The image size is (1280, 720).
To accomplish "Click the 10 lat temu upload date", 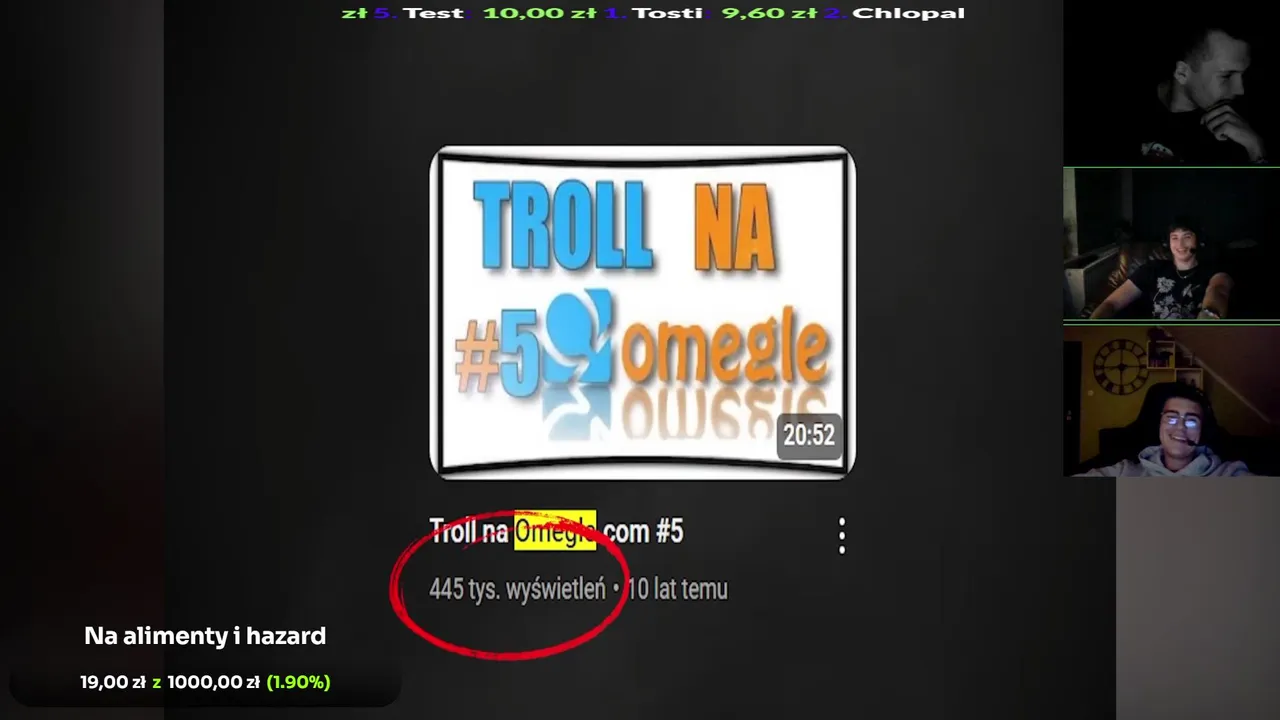I will (677, 589).
